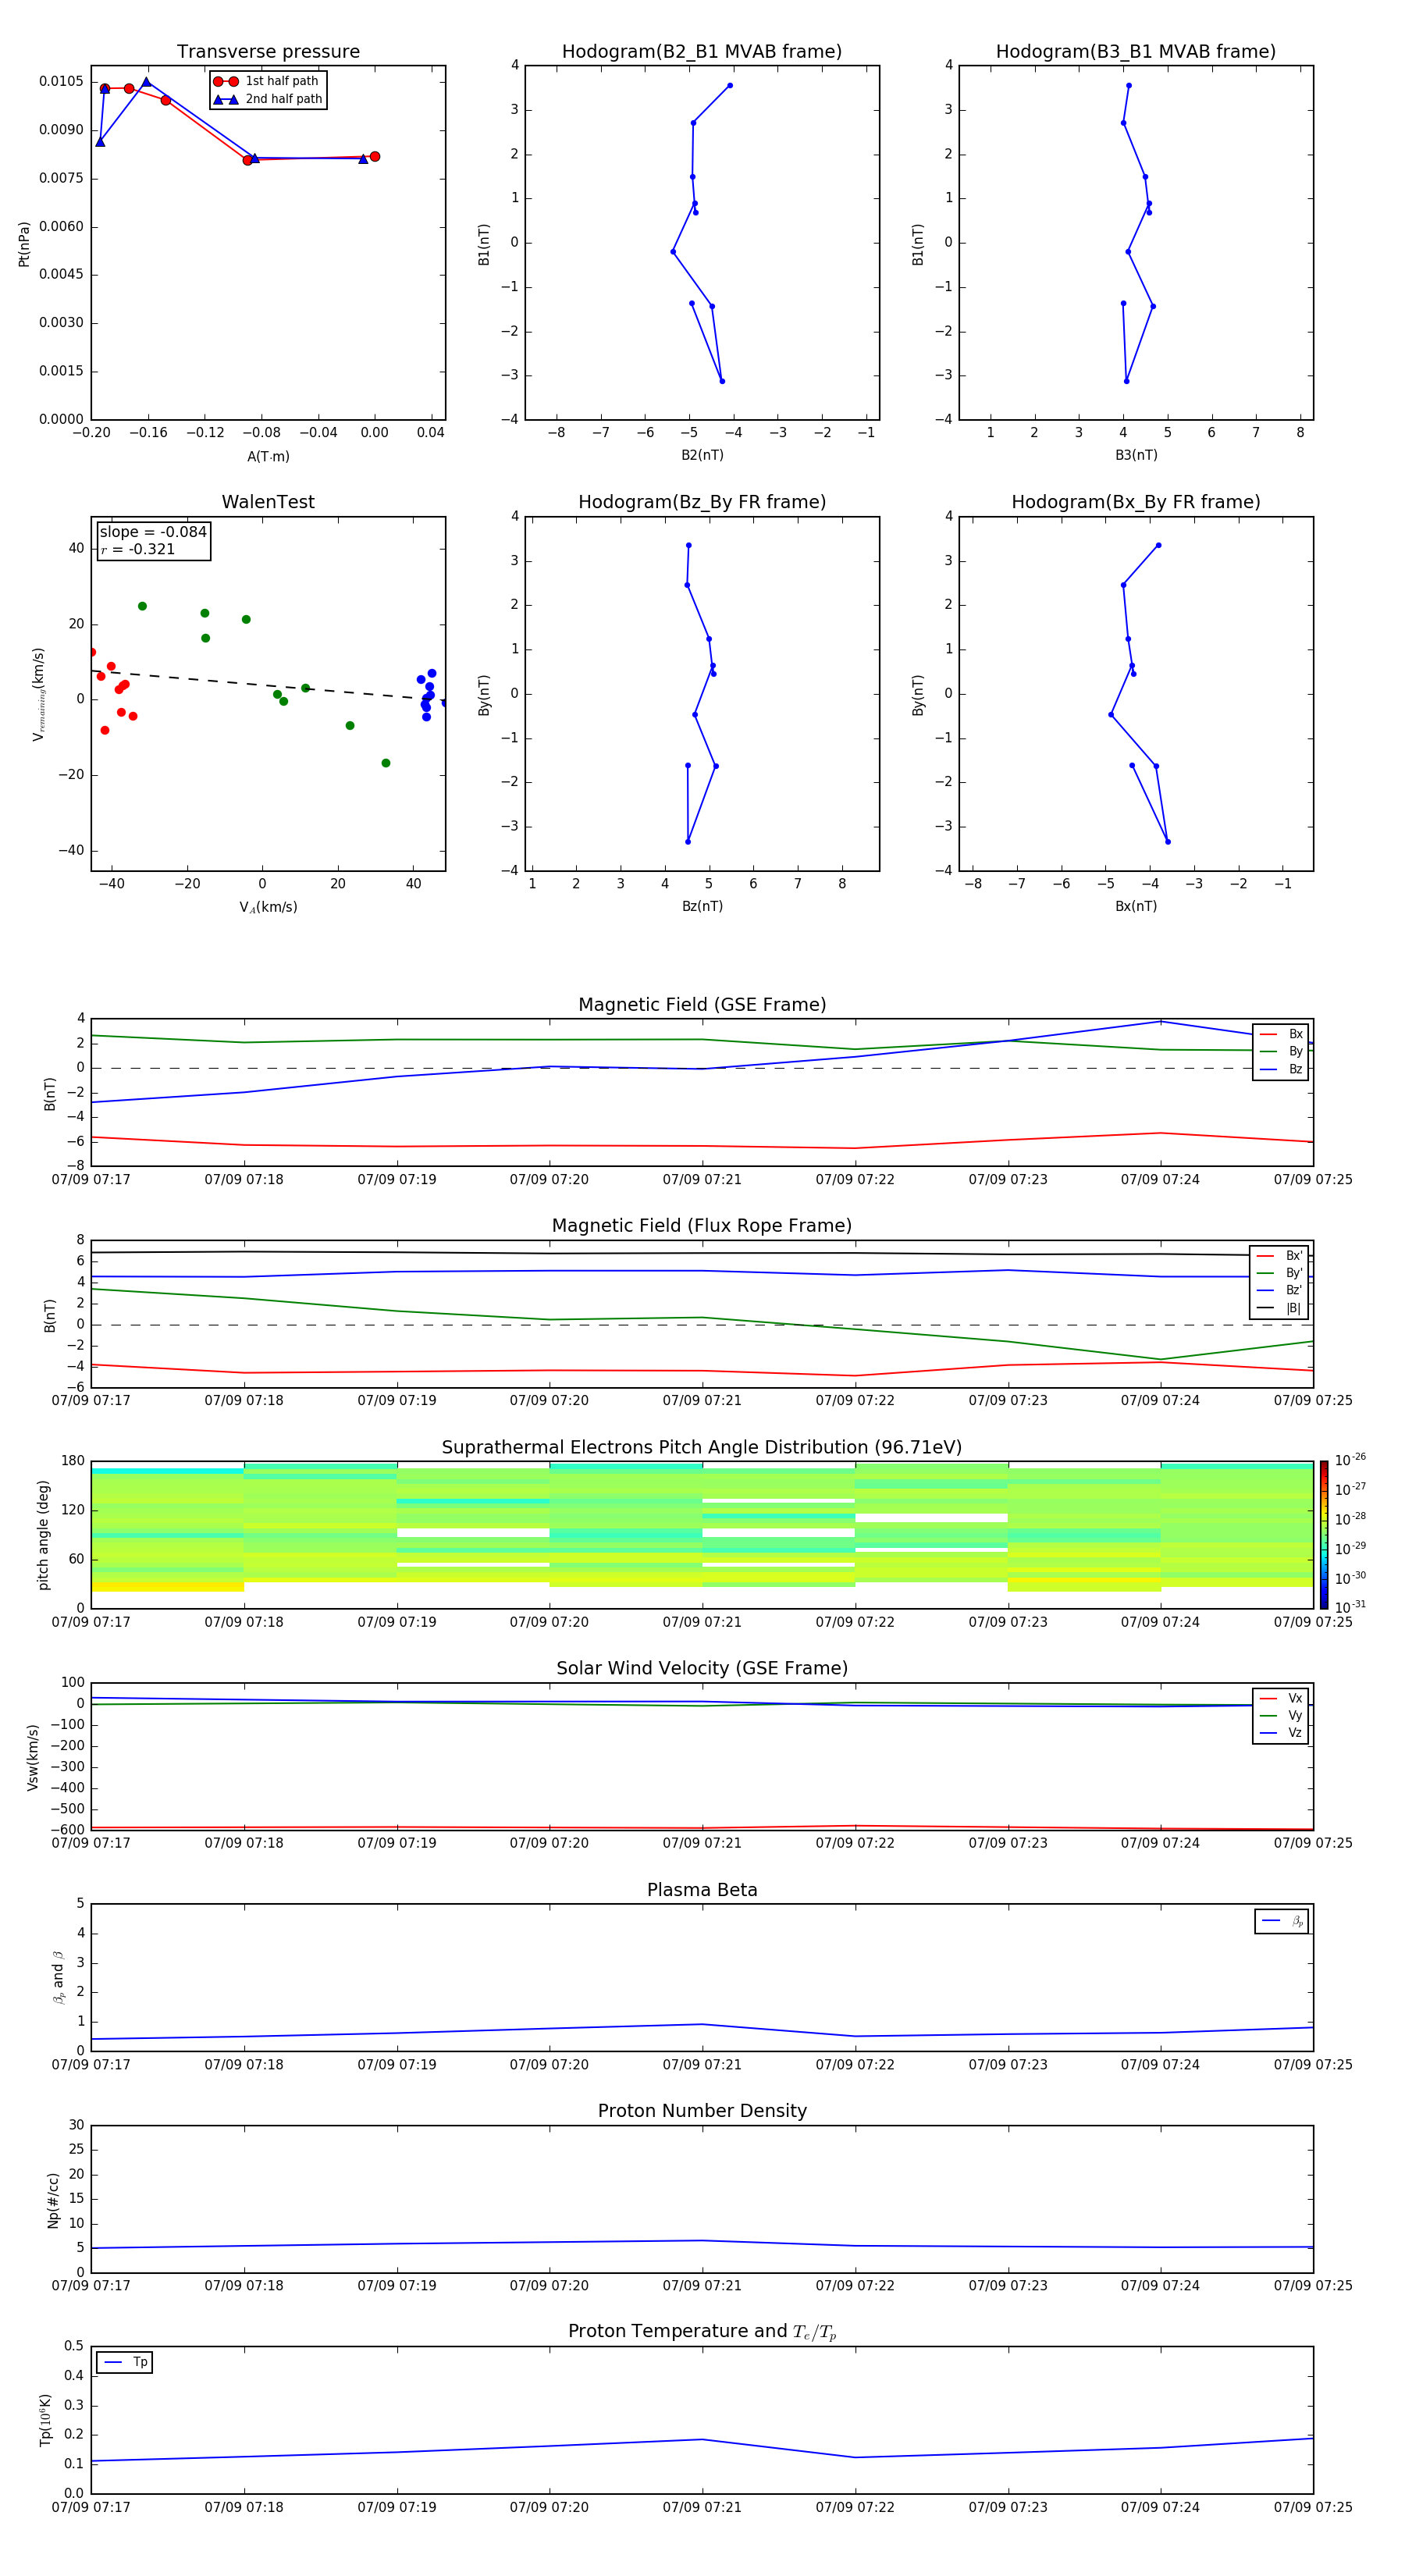Screen dimensions: 1405x2576
Task: Click the 'Bx(nT)' x-axis label
Action: [x=1136, y=906]
